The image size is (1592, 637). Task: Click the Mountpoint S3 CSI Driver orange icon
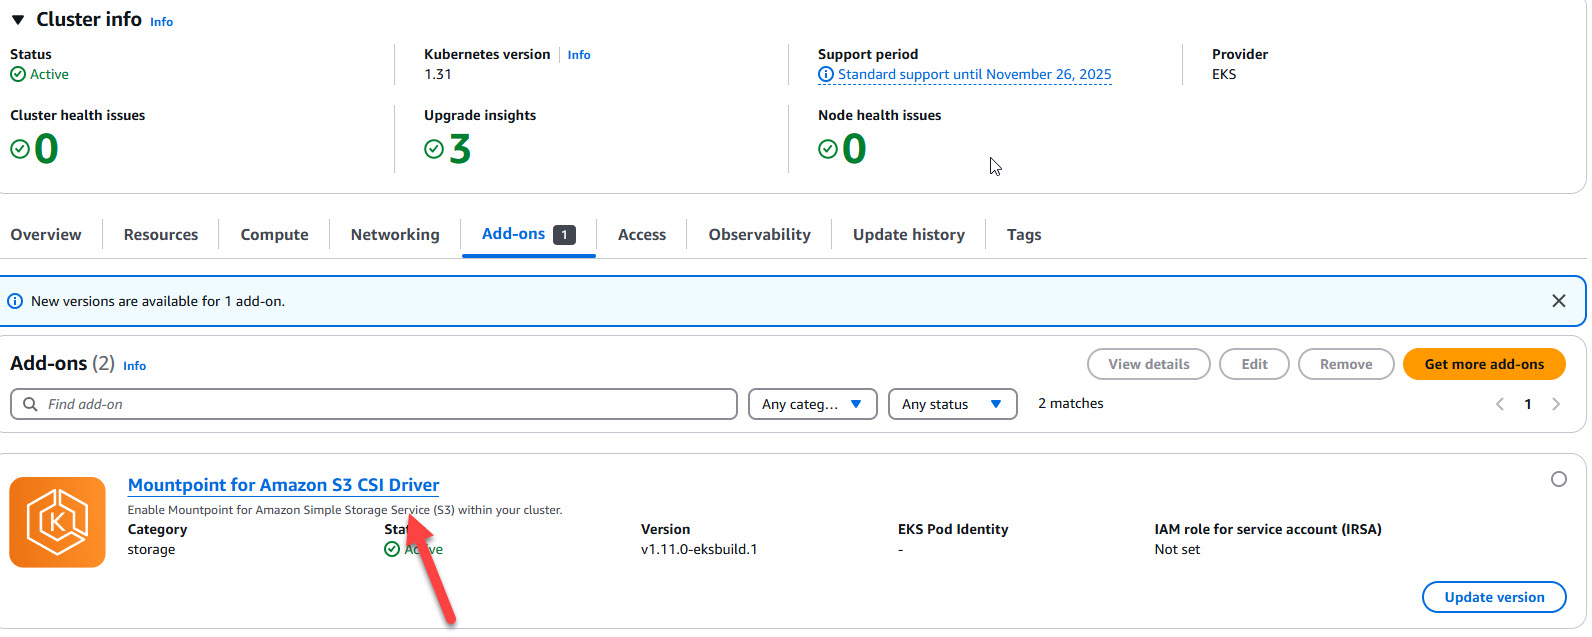(x=58, y=522)
